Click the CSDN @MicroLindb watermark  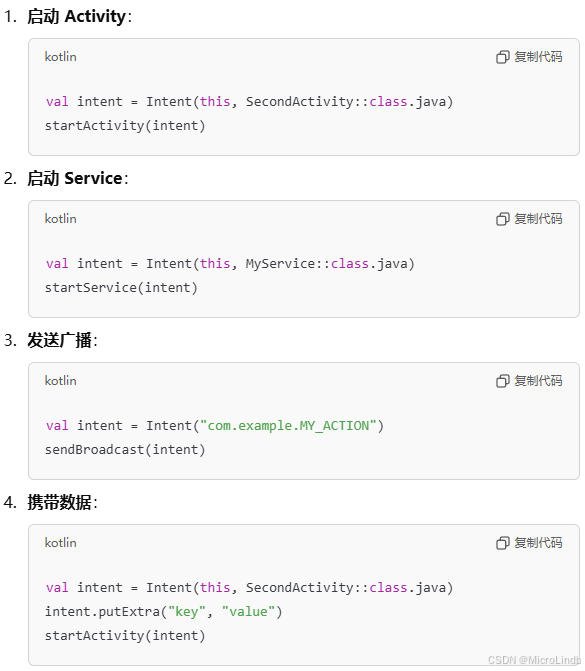534,660
